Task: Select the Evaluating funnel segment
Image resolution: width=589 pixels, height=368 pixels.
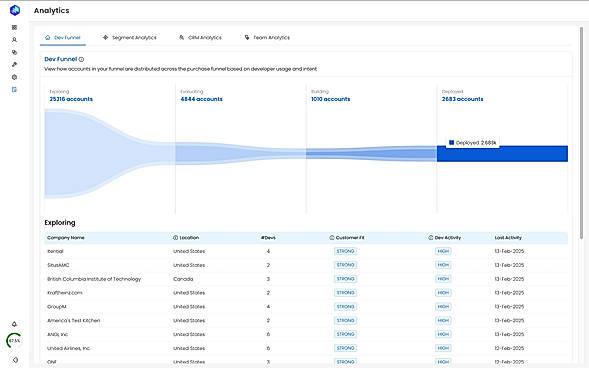Action: pos(240,153)
